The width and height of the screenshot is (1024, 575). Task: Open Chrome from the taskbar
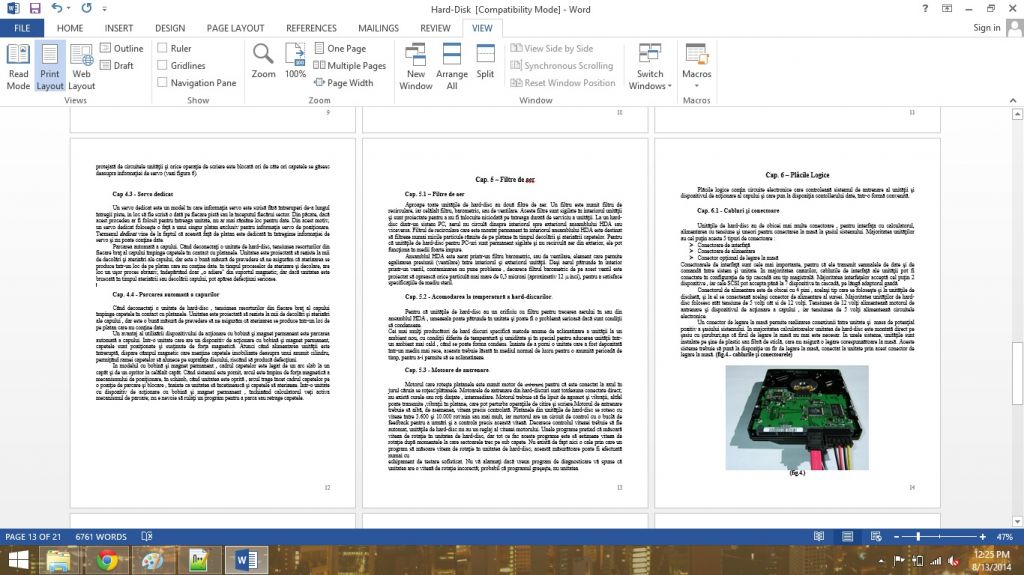click(107, 560)
